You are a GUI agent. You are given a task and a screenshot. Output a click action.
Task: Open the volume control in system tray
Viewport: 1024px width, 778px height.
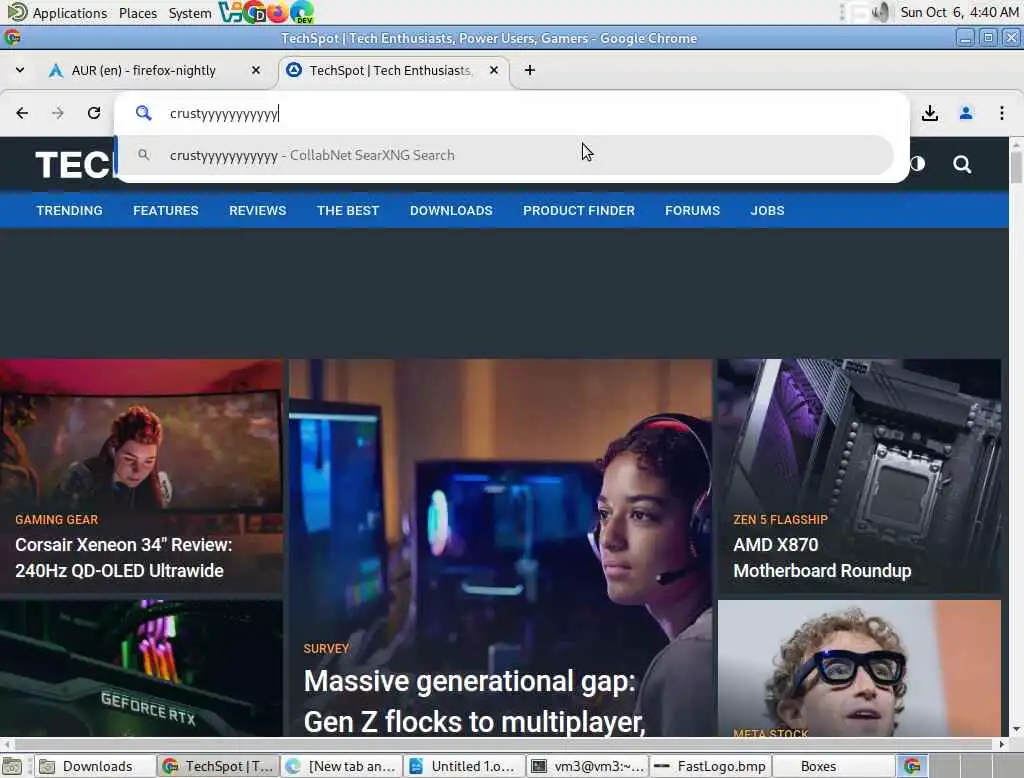(x=882, y=12)
